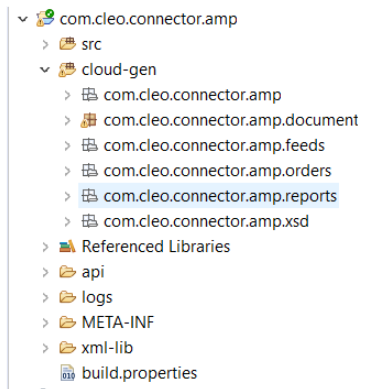Image resolution: width=374 pixels, height=389 pixels.
Task: Click the warning package icon for com.cleo.connector.amp.document
Action: pyautogui.click(x=89, y=120)
